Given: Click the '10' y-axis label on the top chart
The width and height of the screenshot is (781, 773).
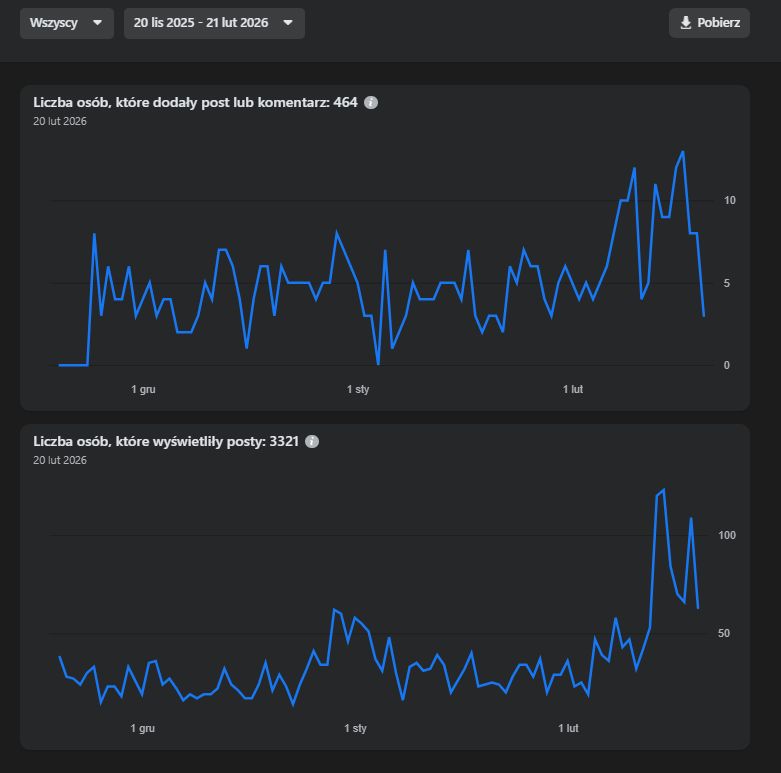Looking at the screenshot, I should pos(730,201).
